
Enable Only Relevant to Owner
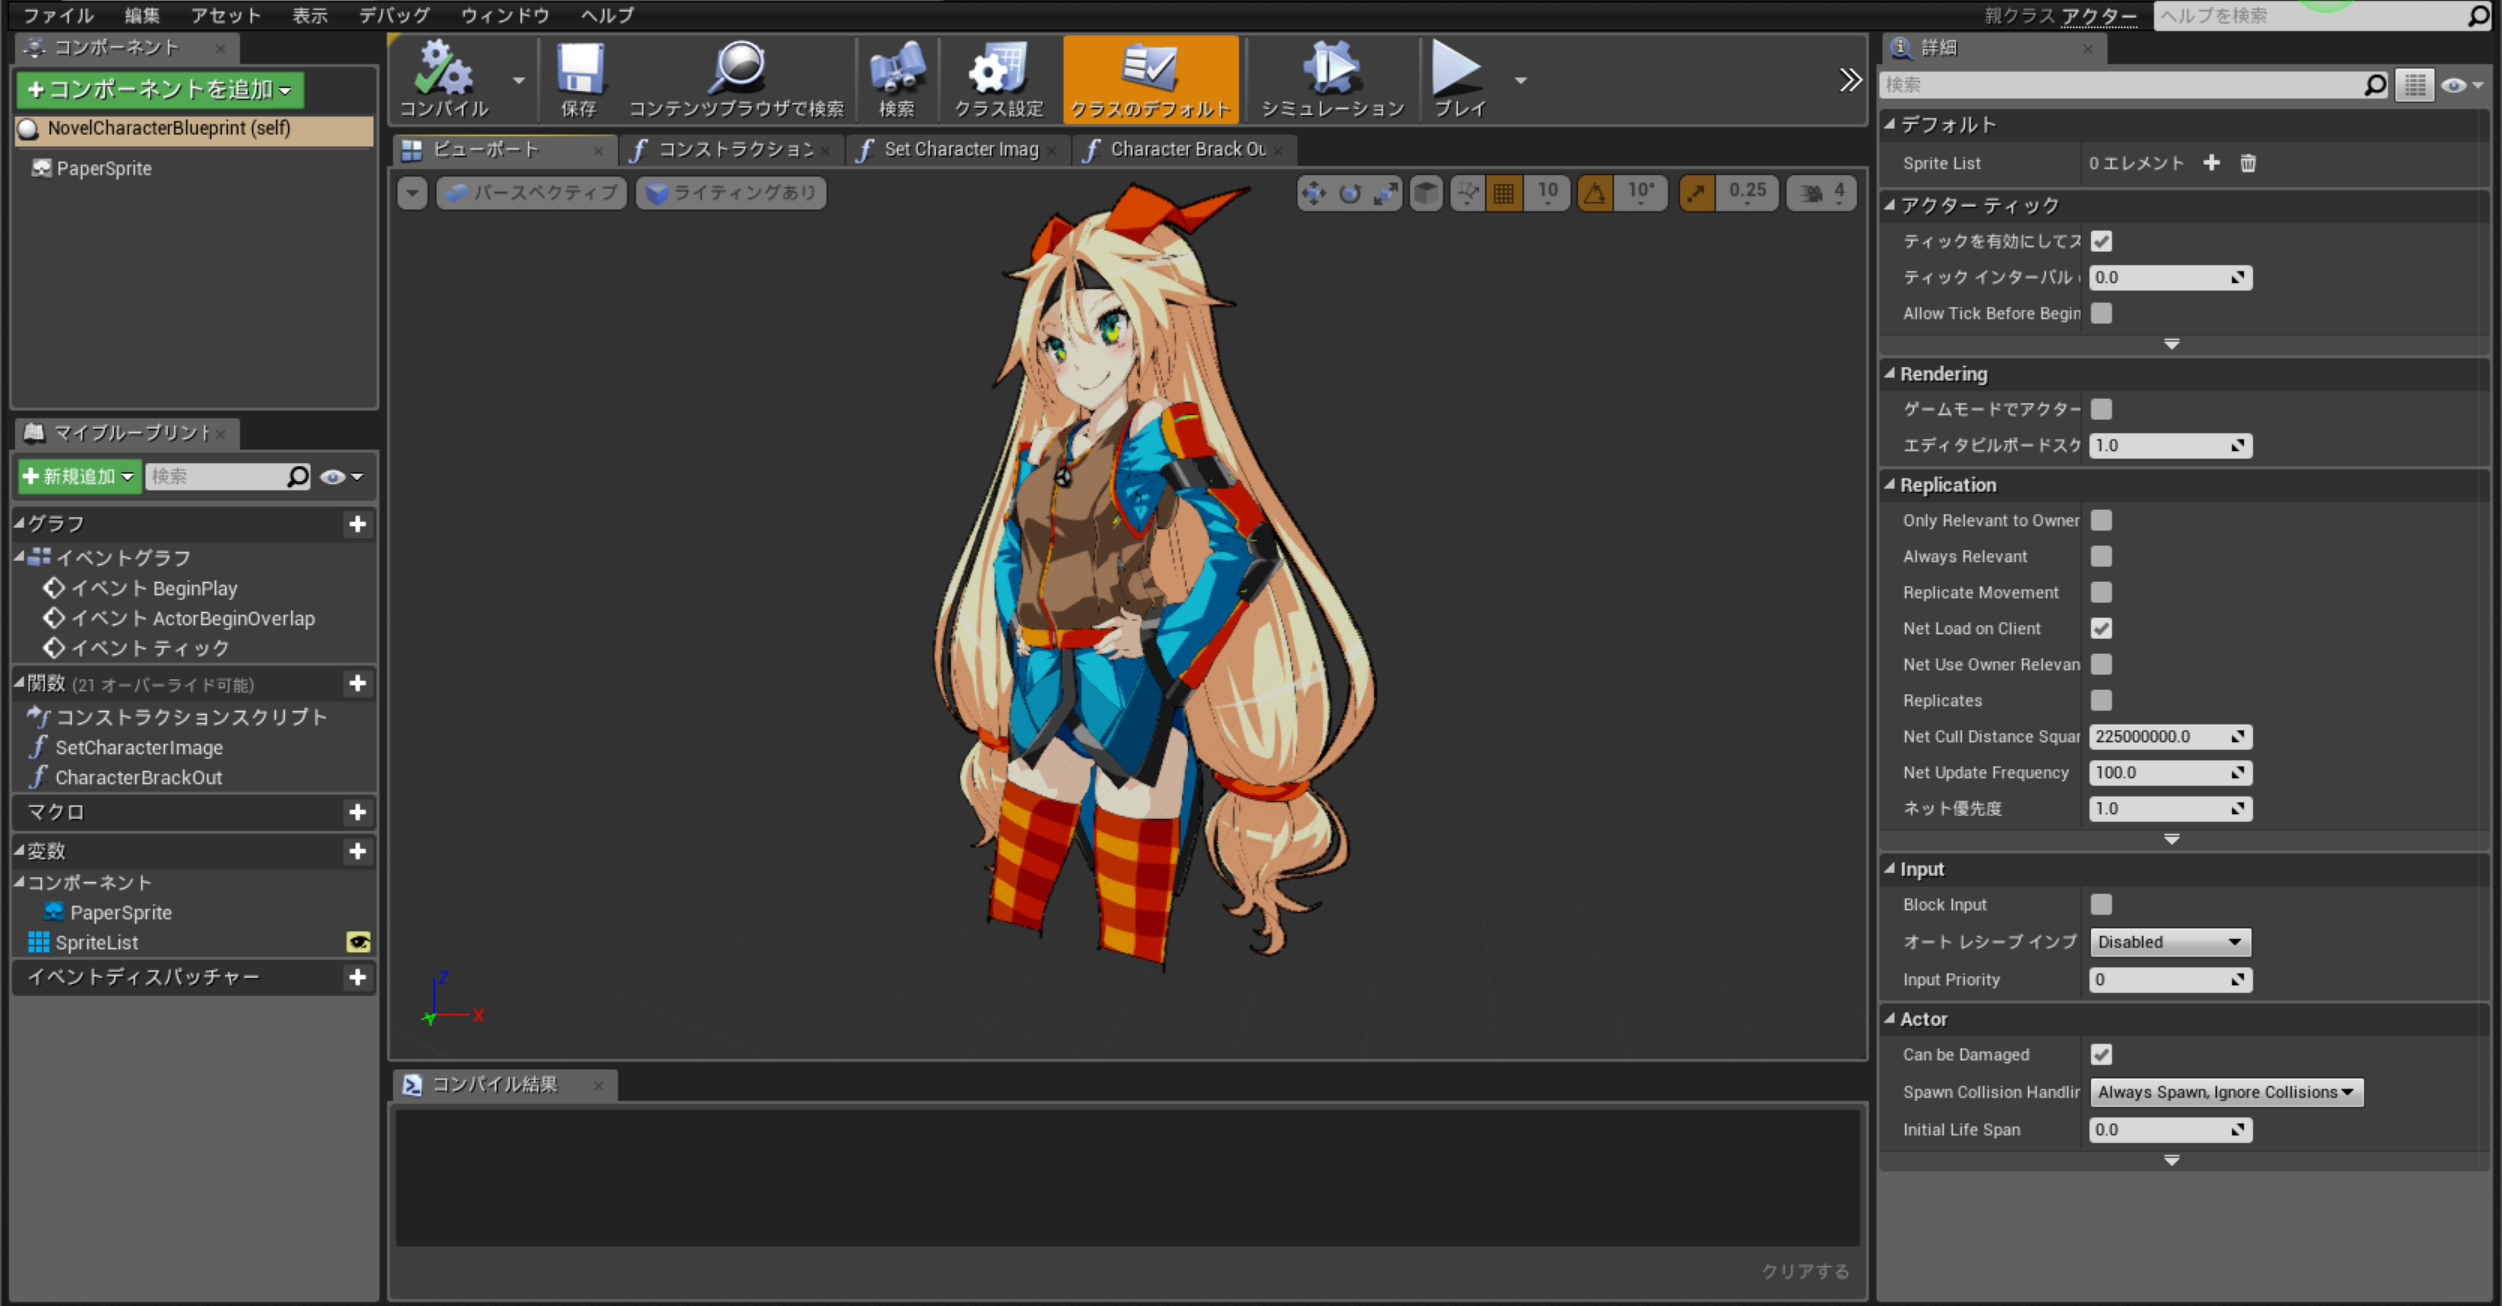2101,520
